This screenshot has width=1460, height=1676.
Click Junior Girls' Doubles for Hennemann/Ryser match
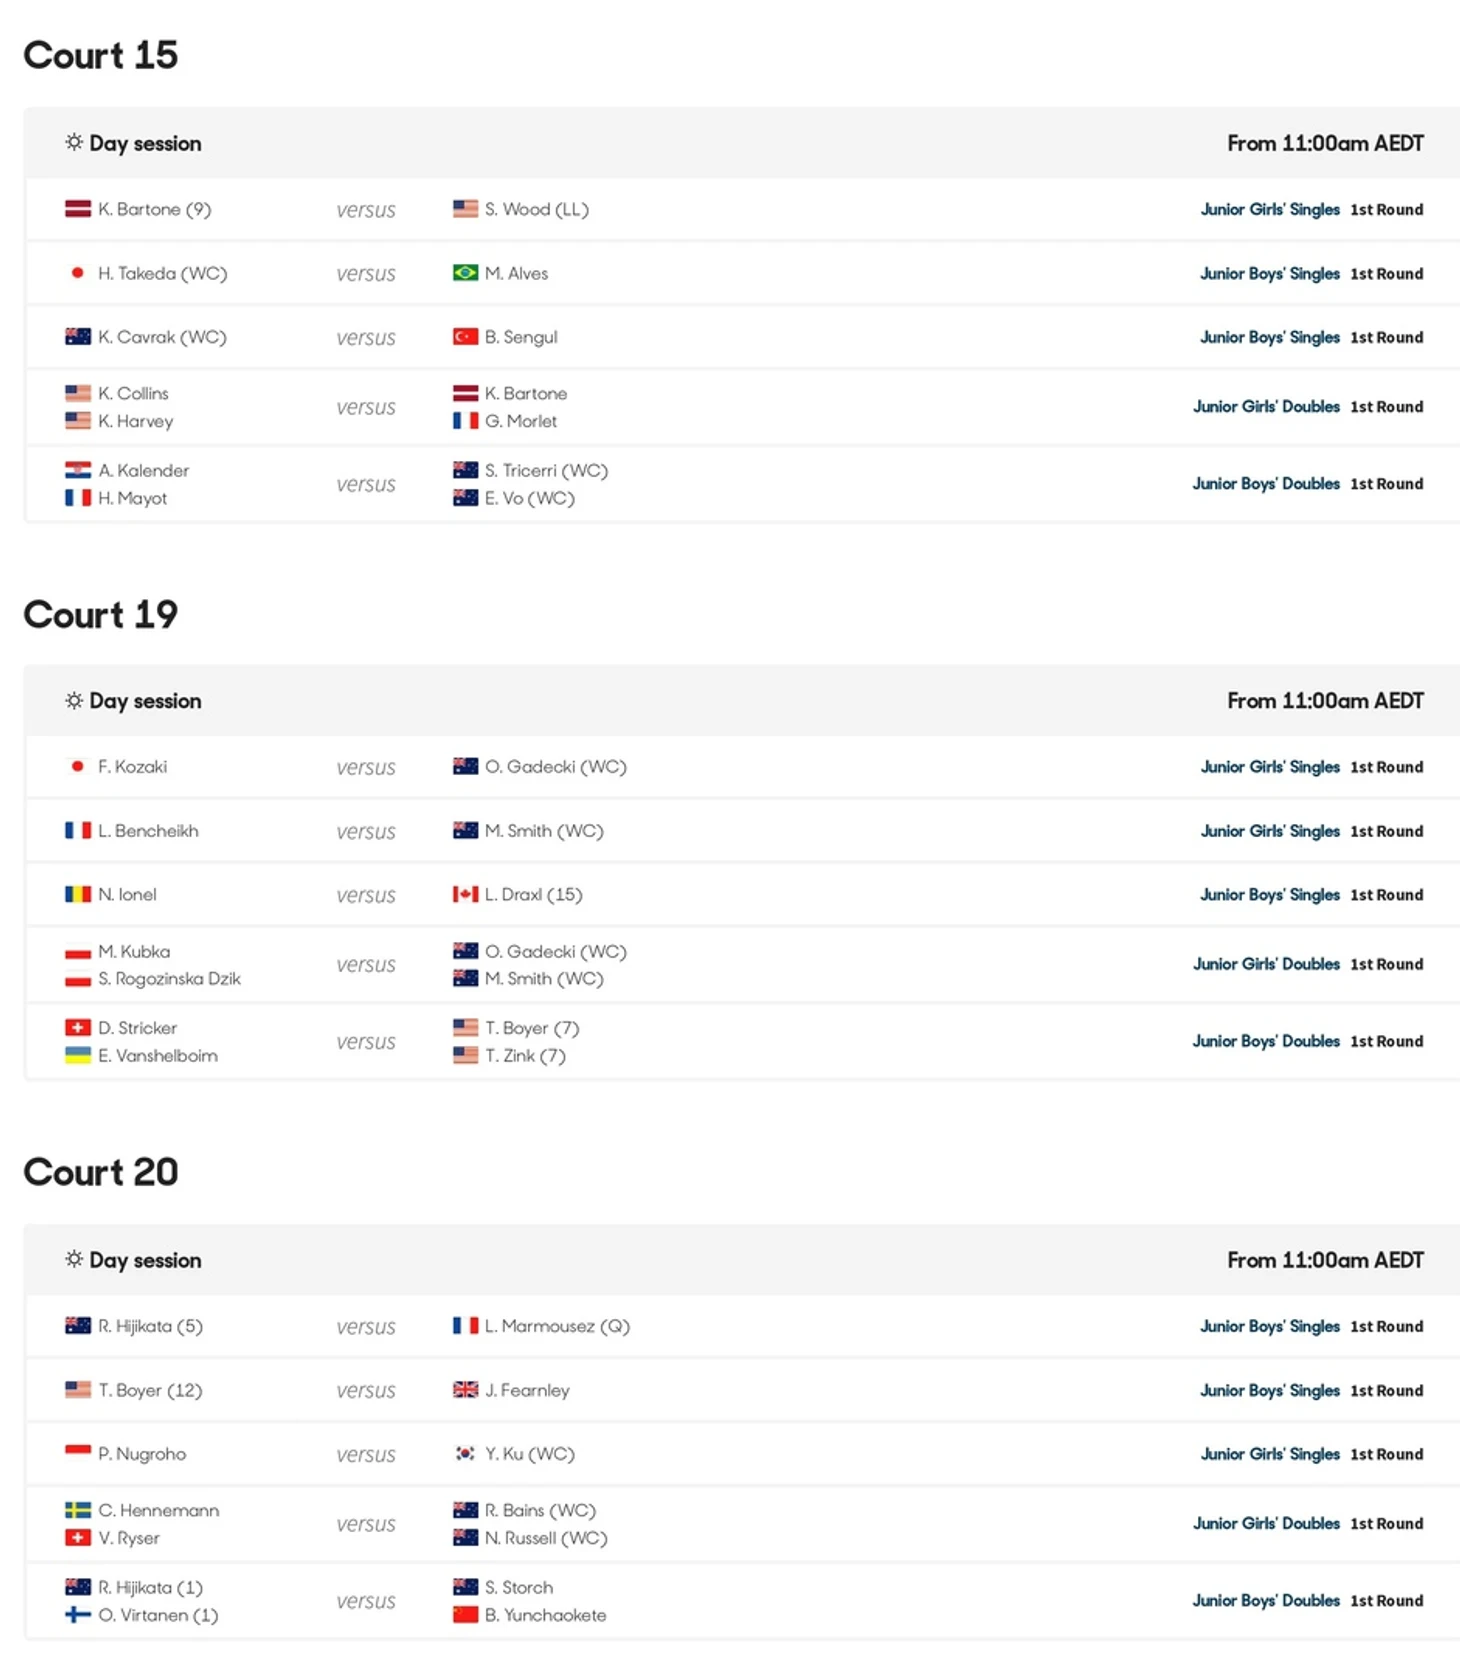click(1266, 1523)
